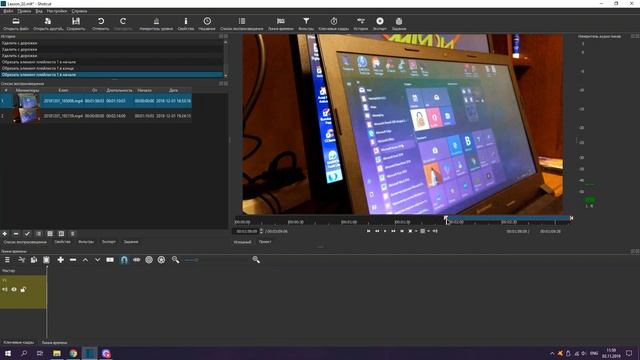Open the Jobs panel from toolbar

pyautogui.click(x=399, y=21)
